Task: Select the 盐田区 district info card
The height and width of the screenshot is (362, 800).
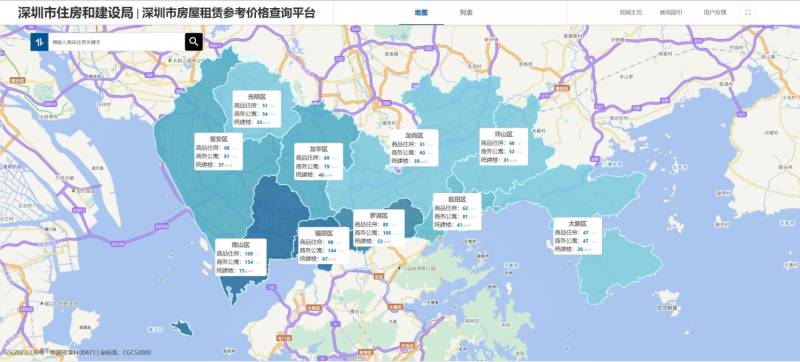Action: click(457, 212)
